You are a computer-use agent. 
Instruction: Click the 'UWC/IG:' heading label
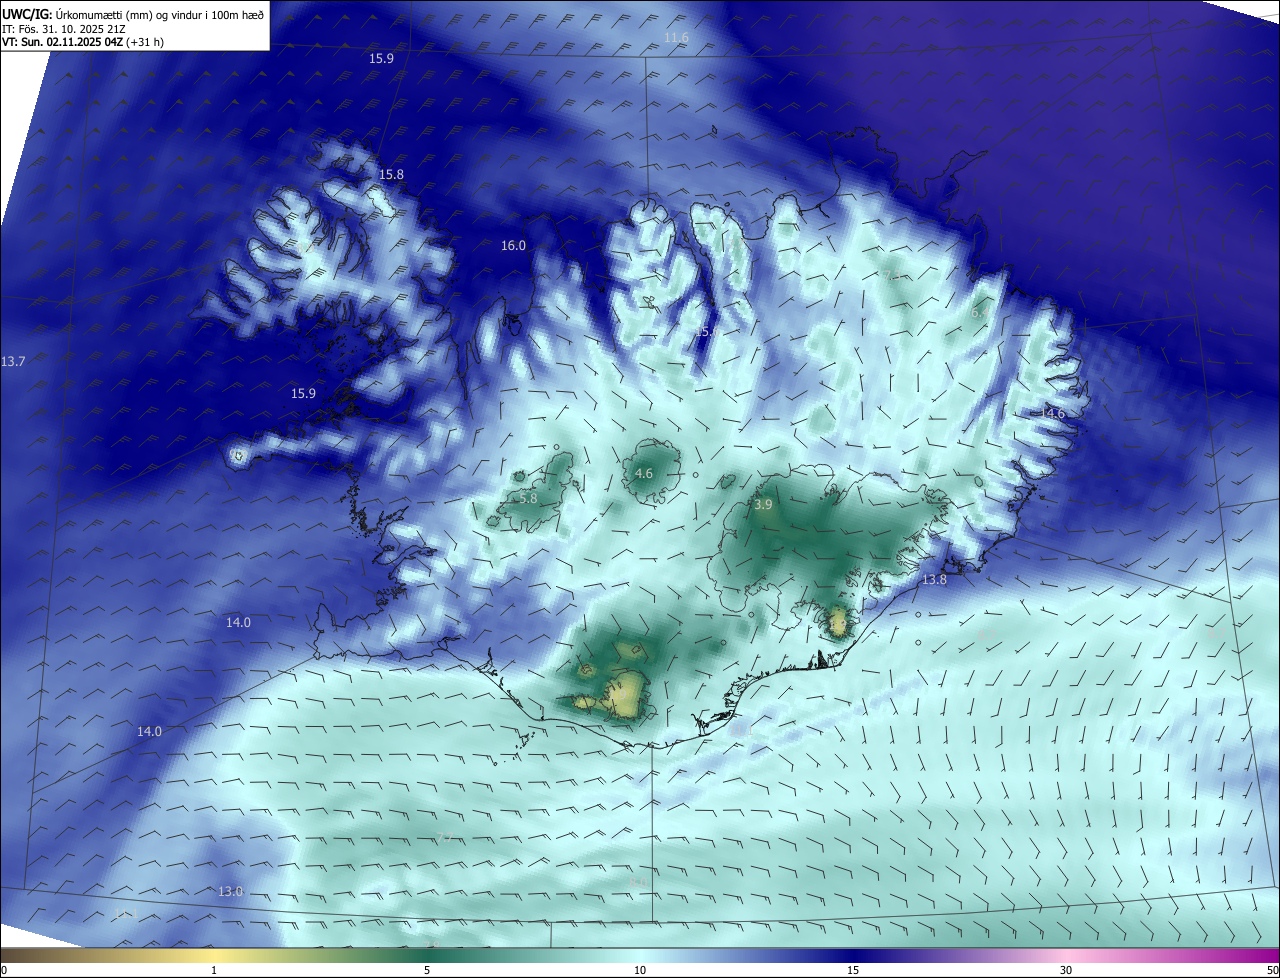tap(28, 14)
